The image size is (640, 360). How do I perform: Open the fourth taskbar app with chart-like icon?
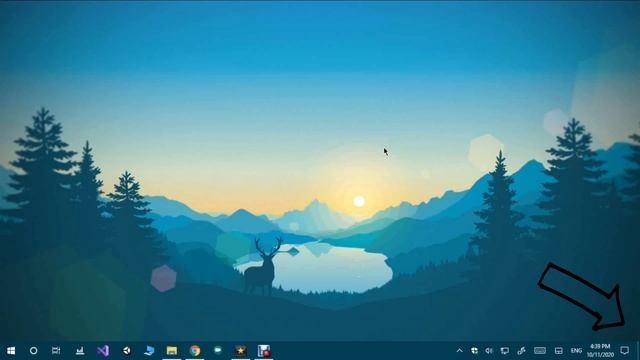point(80,351)
